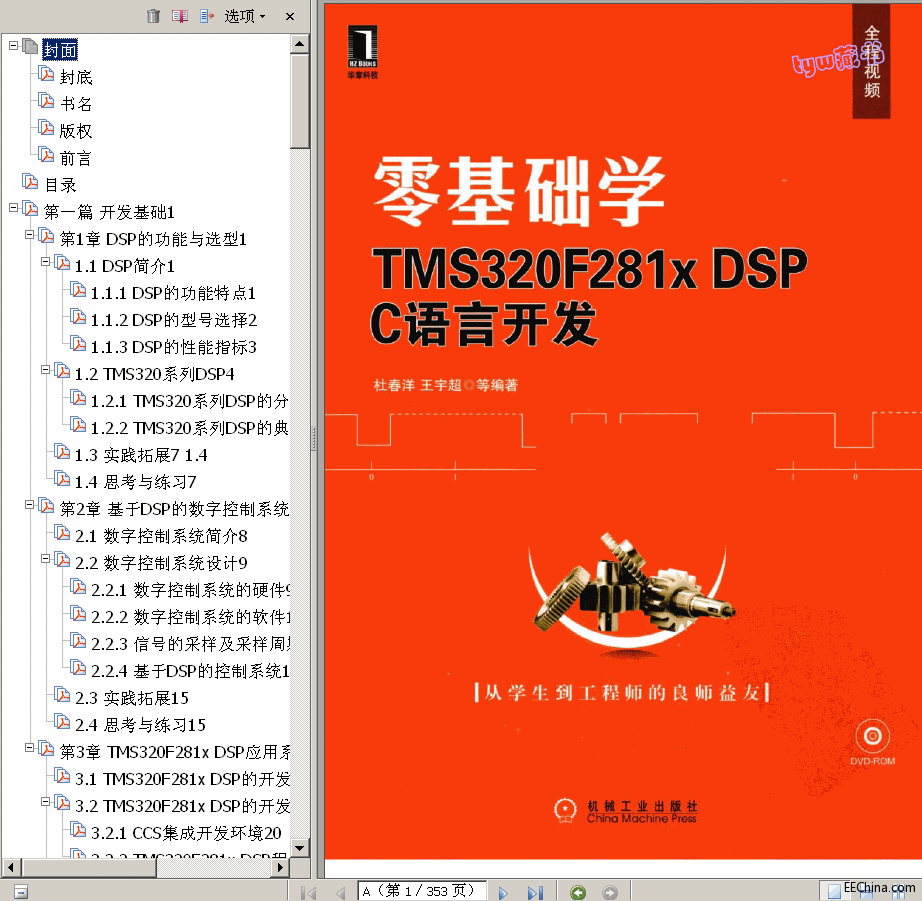Open 2.2.4 基于DSP的控制系统 entry

pos(190,671)
